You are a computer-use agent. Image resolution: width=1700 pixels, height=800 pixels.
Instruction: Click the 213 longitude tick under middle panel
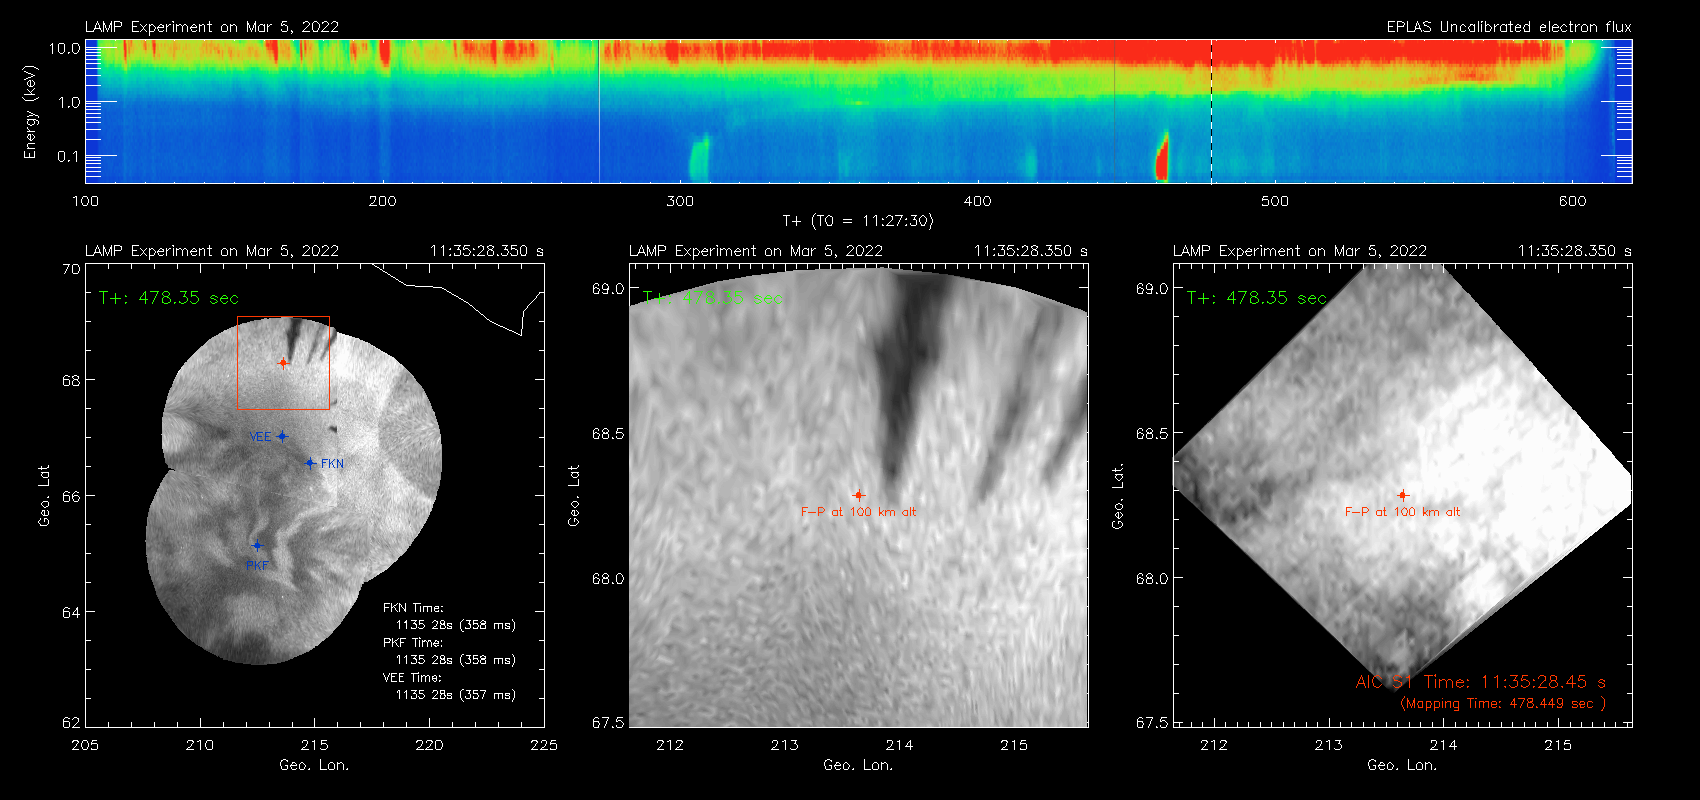pos(785,745)
